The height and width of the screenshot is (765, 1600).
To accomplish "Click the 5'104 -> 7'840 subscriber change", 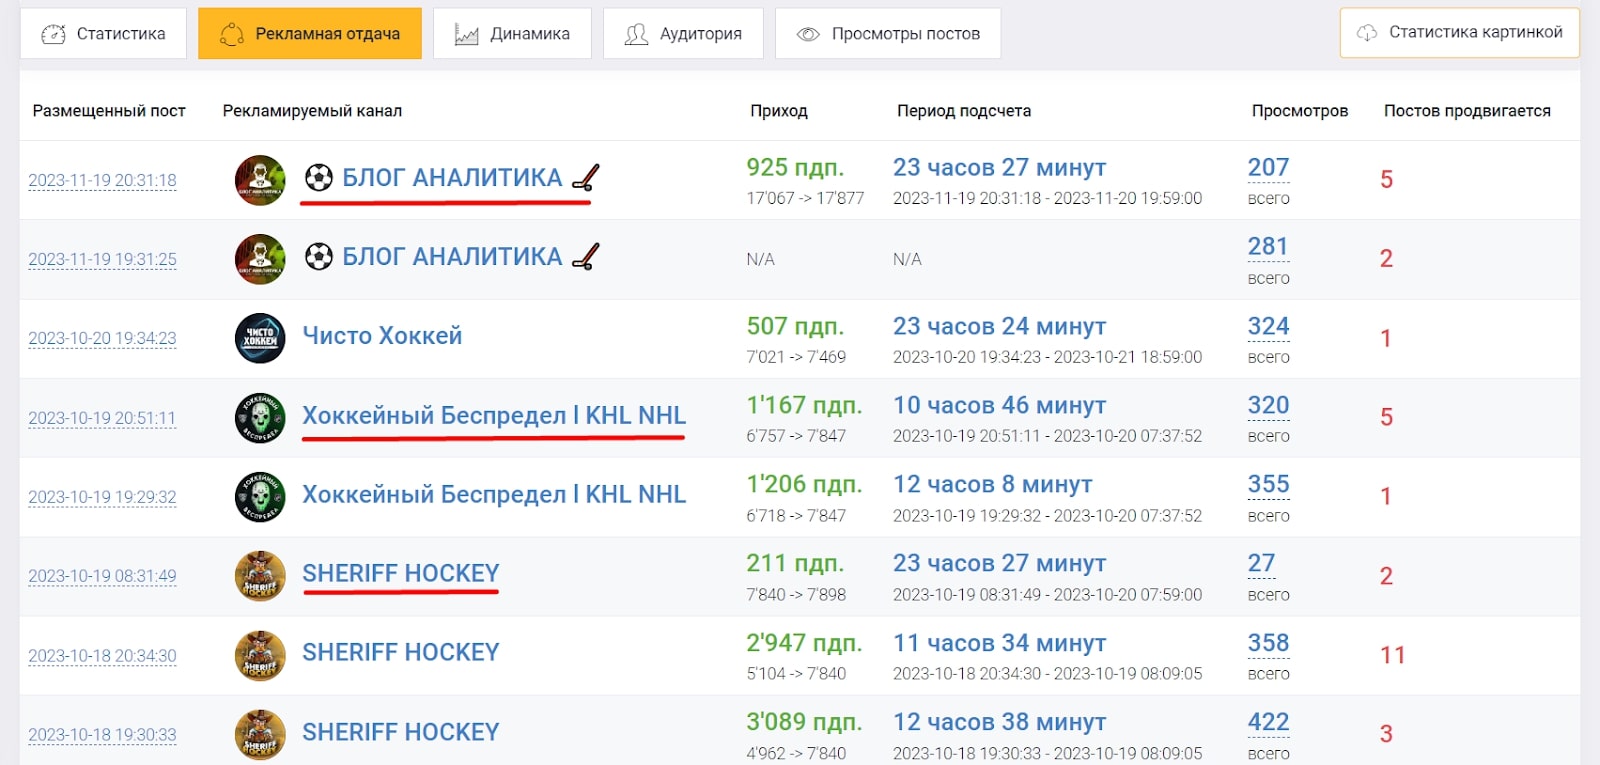I will 796,674.
